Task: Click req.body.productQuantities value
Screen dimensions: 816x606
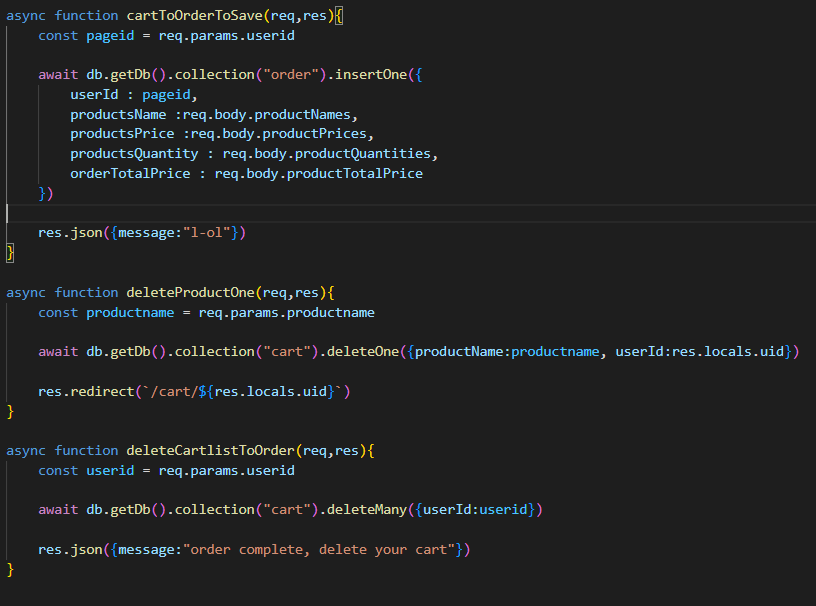Action: click(327, 154)
